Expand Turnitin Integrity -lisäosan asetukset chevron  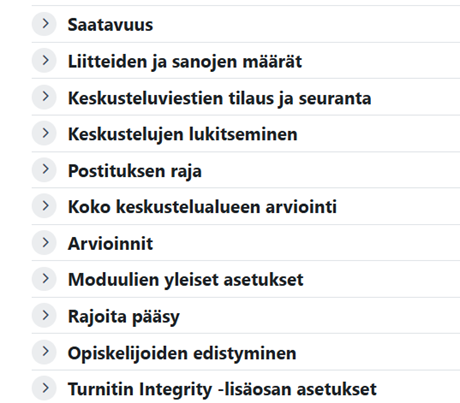tap(44, 388)
